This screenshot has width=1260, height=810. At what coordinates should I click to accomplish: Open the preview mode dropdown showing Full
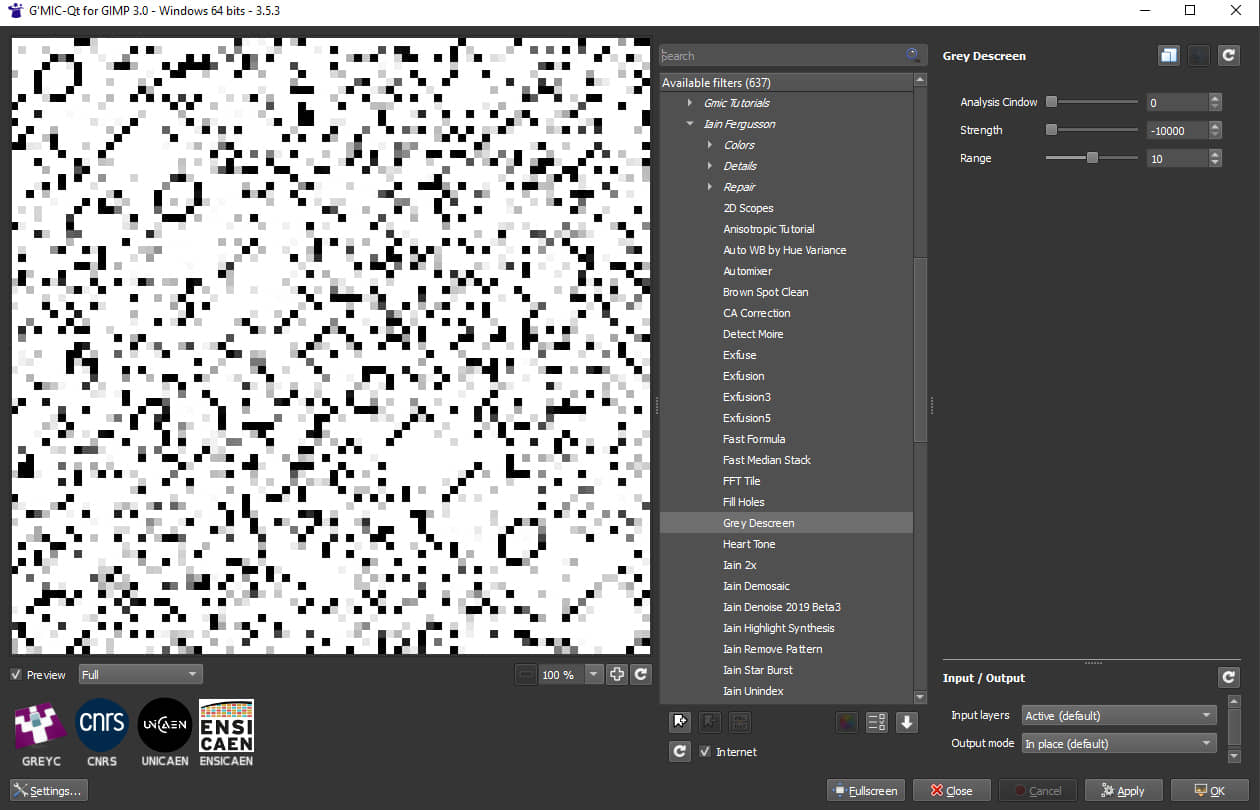pos(140,675)
